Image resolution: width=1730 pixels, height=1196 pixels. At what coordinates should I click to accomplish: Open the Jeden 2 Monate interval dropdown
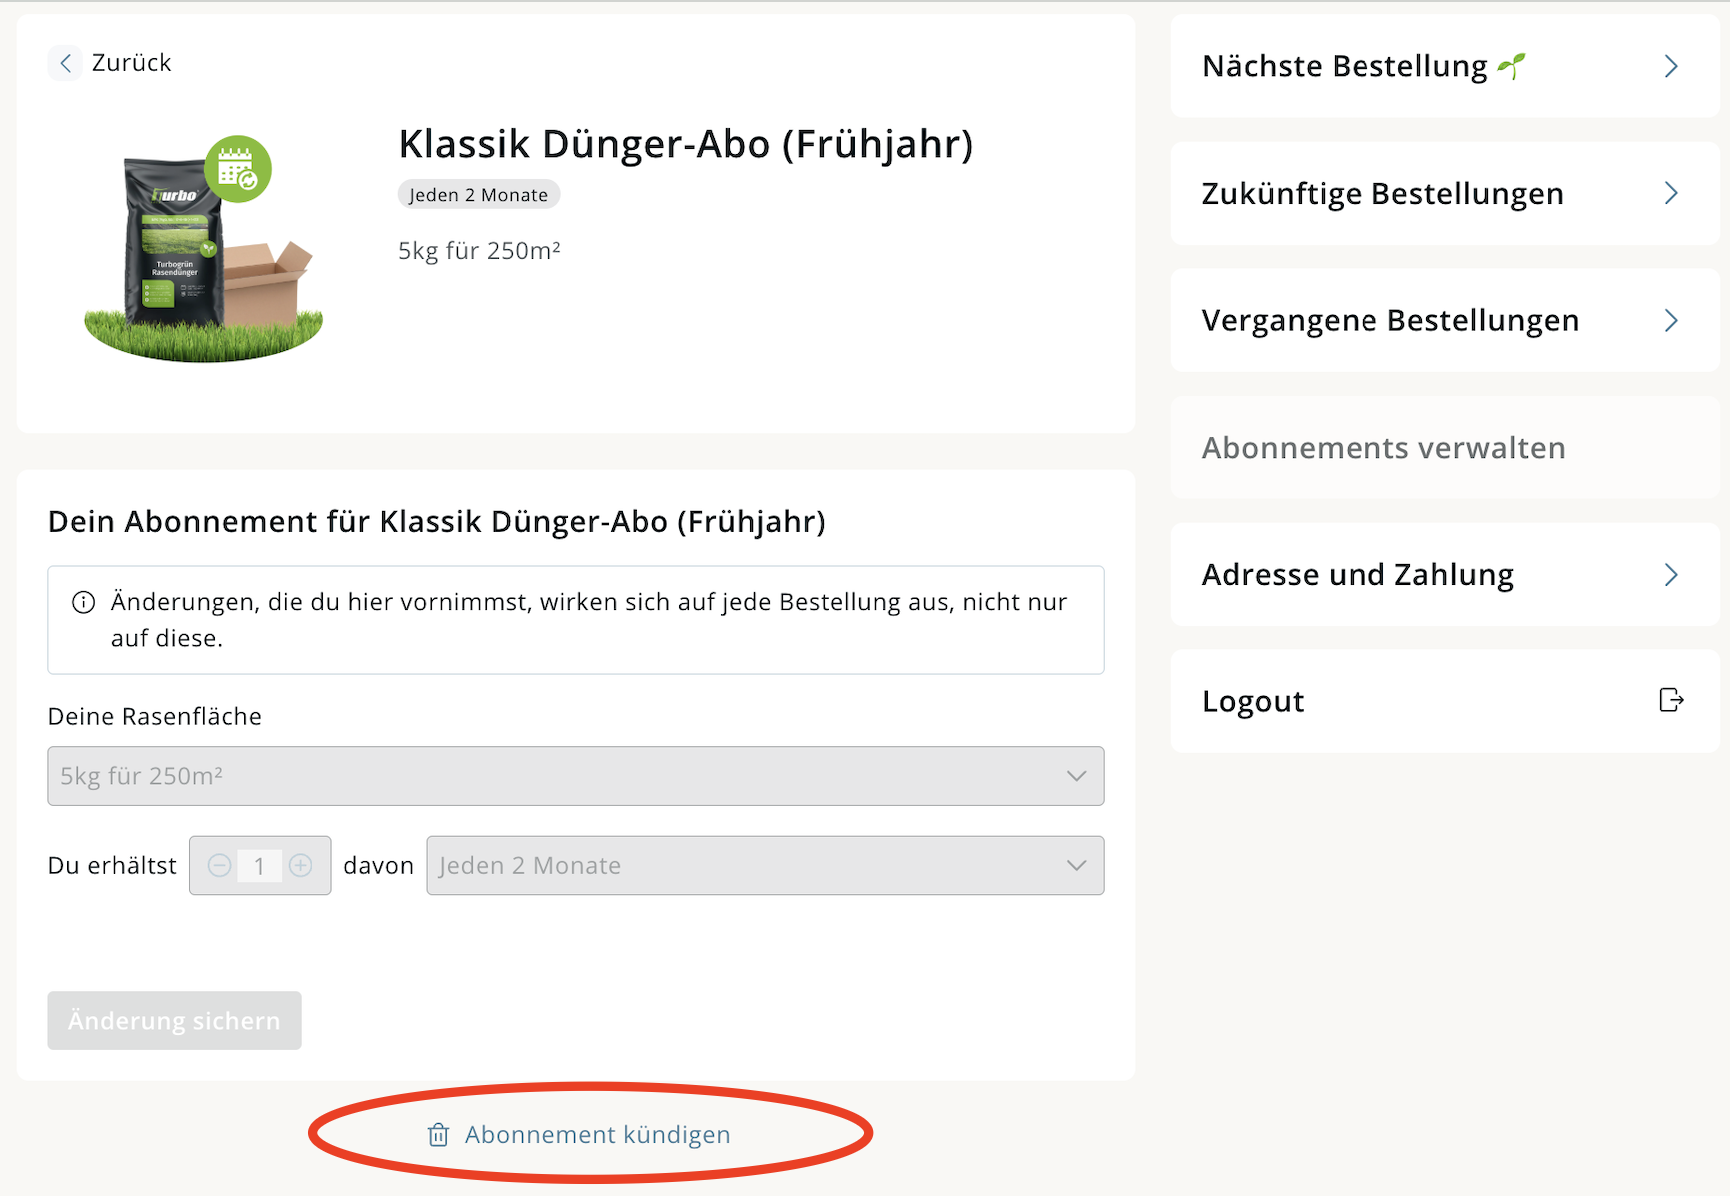[x=765, y=865]
